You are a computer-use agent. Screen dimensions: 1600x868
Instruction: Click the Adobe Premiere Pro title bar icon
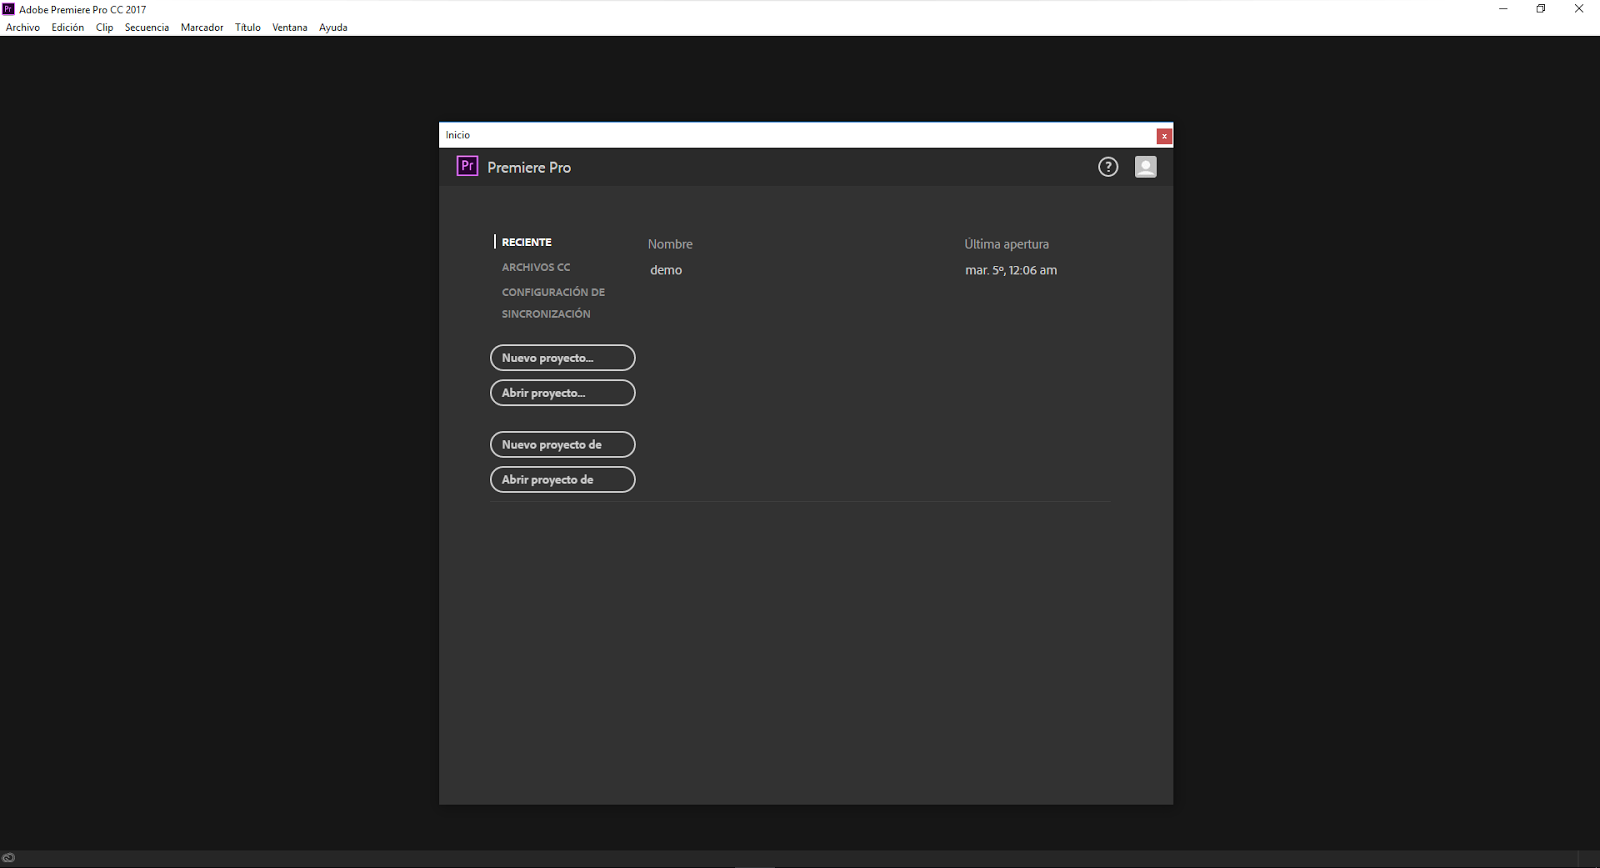[x=8, y=9]
